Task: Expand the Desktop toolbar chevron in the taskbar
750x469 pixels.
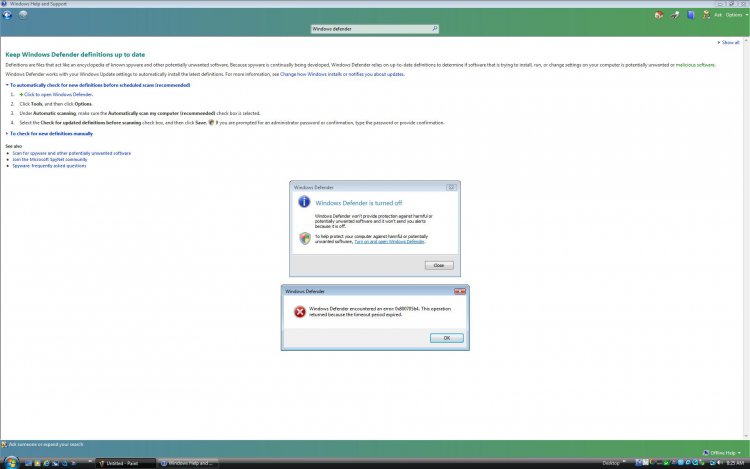Action: click(x=624, y=462)
